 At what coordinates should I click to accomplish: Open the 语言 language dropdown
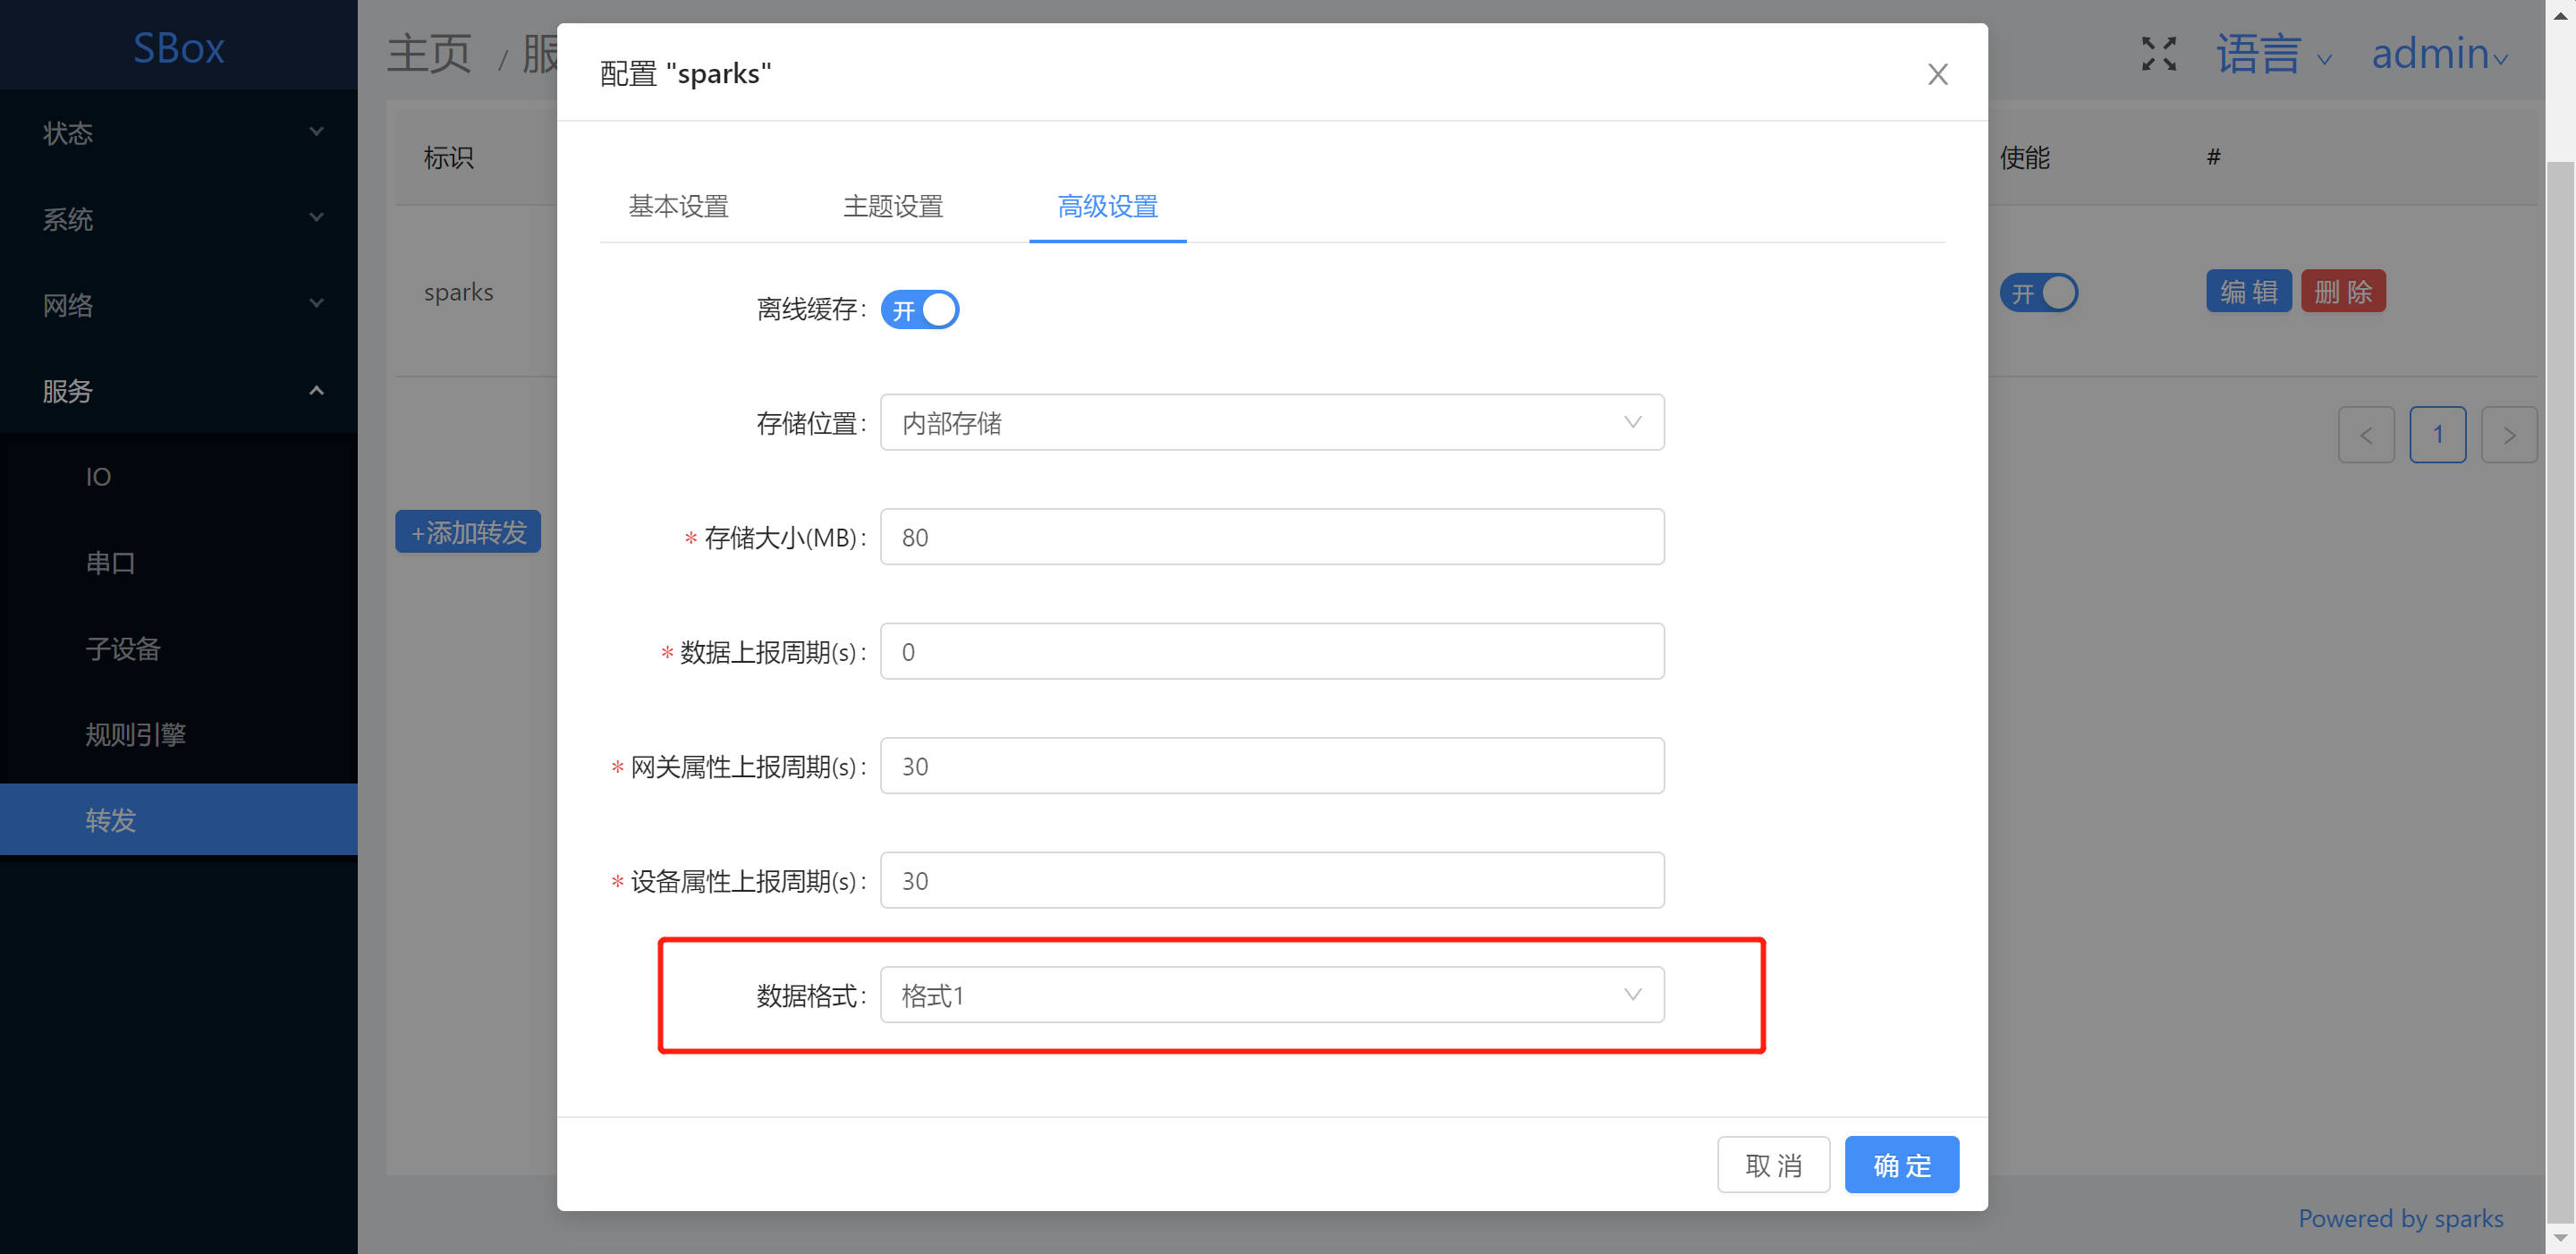pyautogui.click(x=2272, y=54)
